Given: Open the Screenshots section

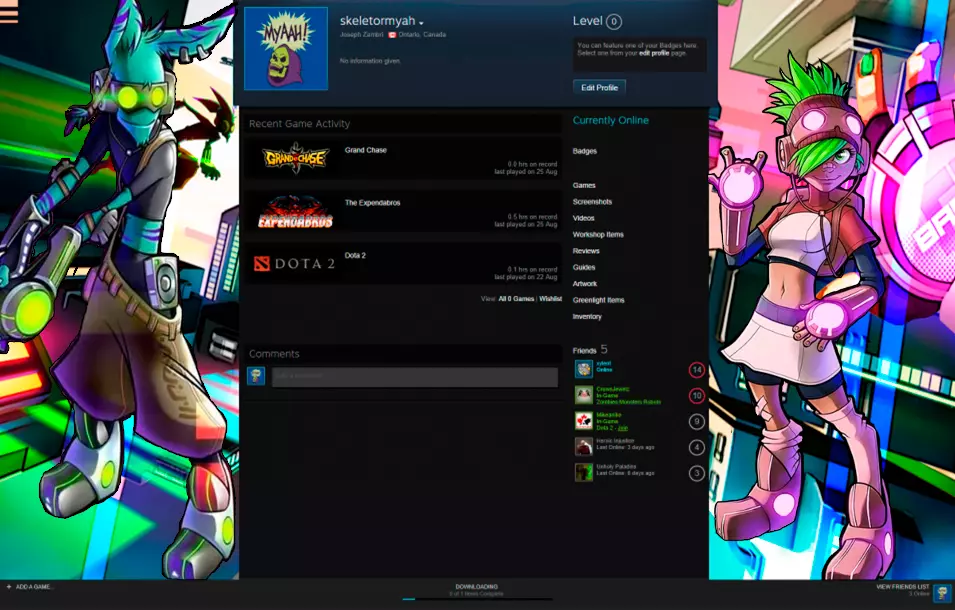Looking at the screenshot, I should (592, 202).
